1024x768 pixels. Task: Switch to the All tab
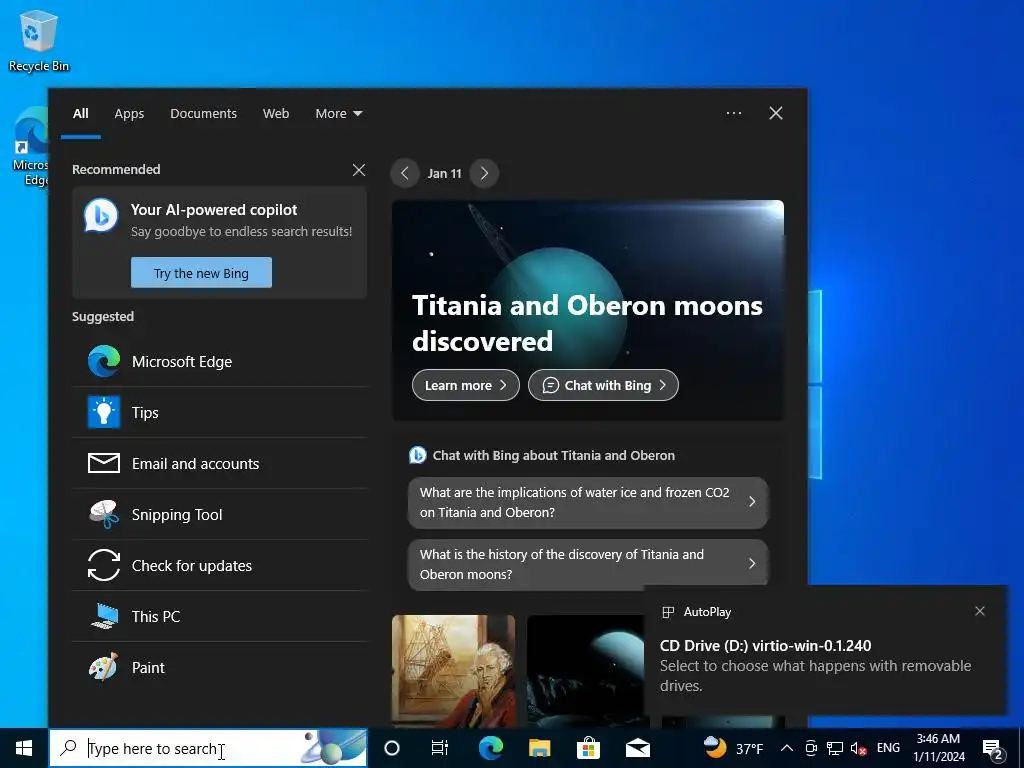click(x=80, y=114)
